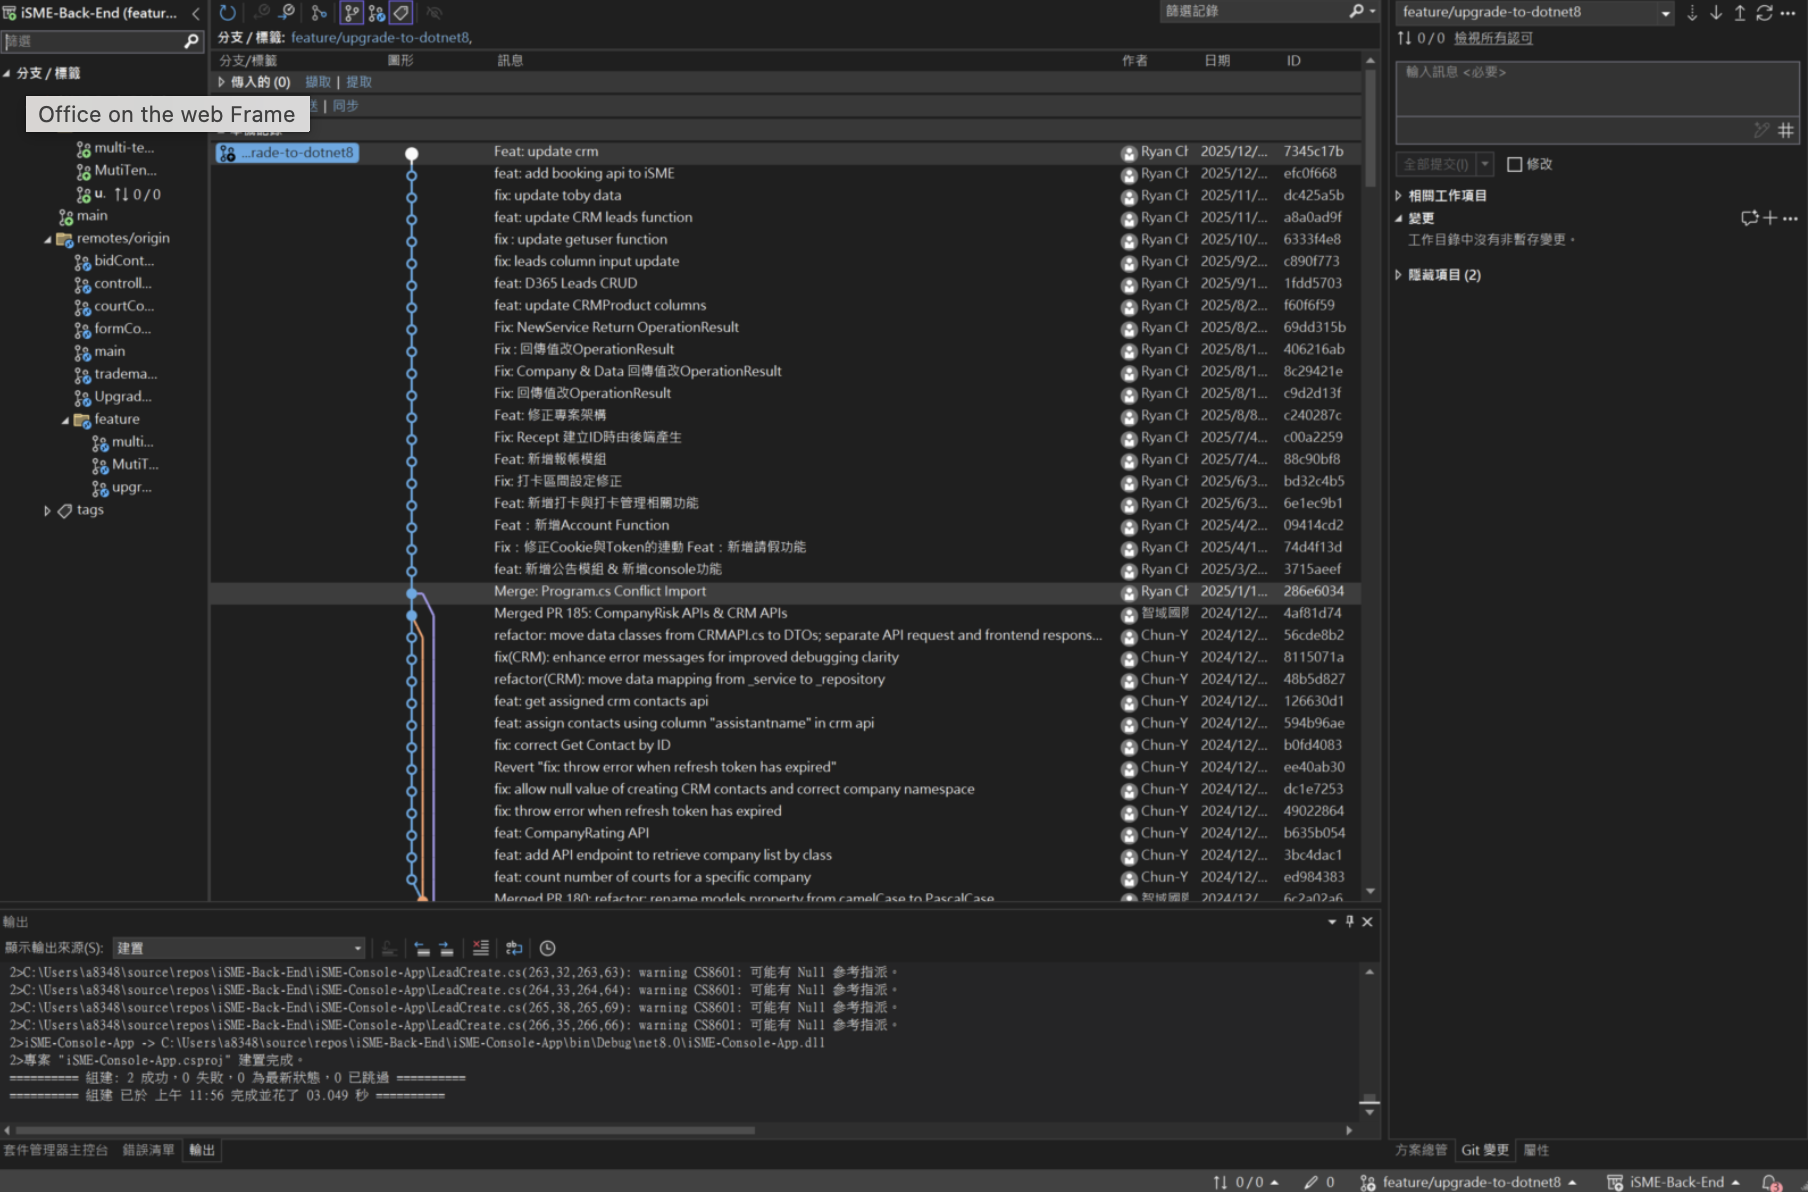Click notification bell in status bar
This screenshot has width=1808, height=1192.
coord(1770,1182)
